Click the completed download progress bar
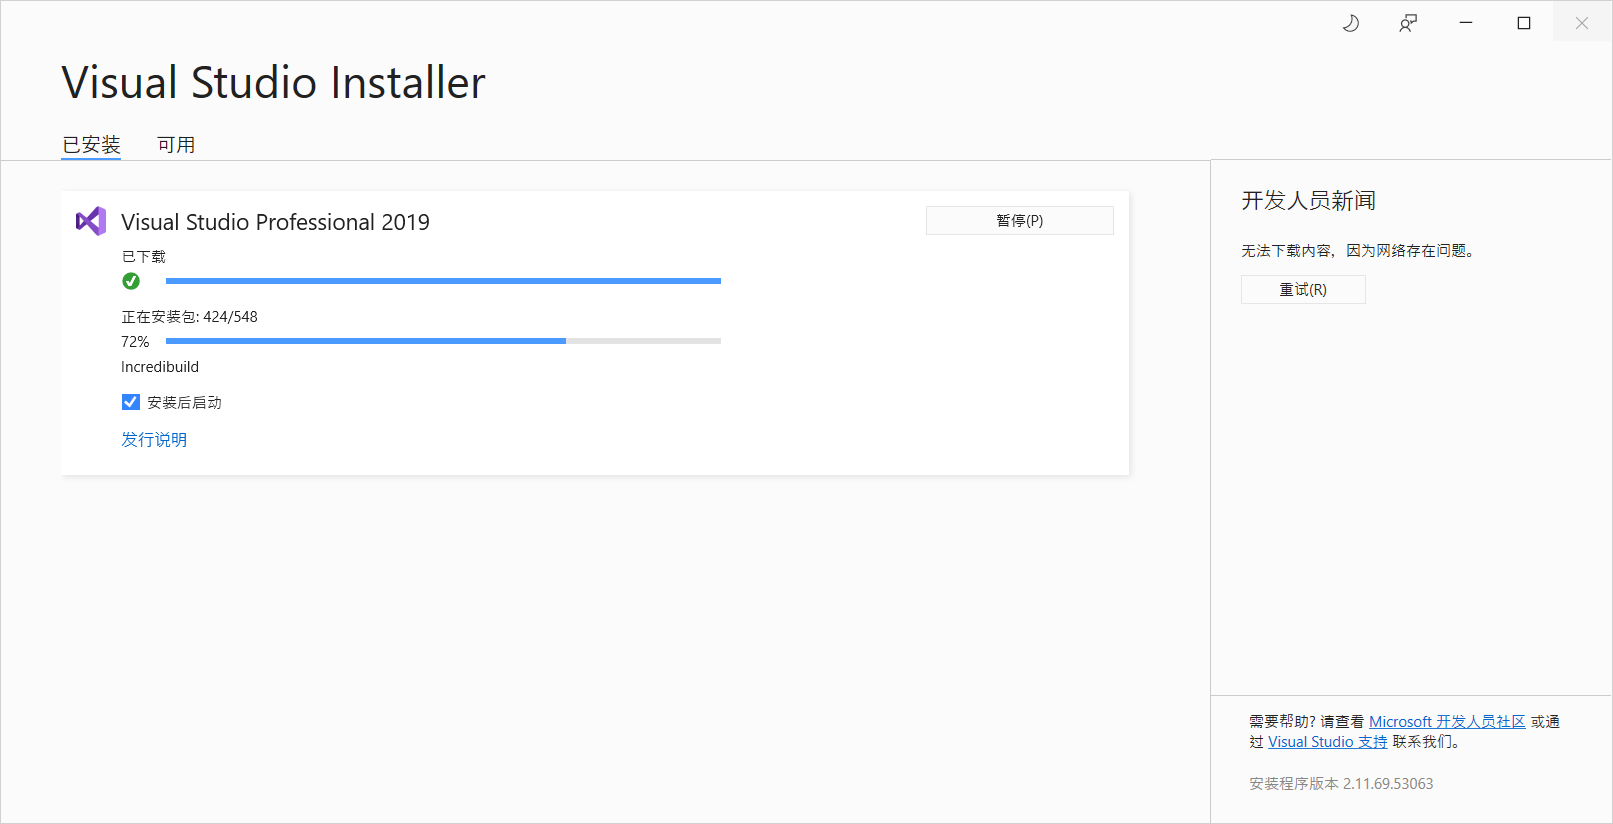This screenshot has height=824, width=1613. coord(443,281)
